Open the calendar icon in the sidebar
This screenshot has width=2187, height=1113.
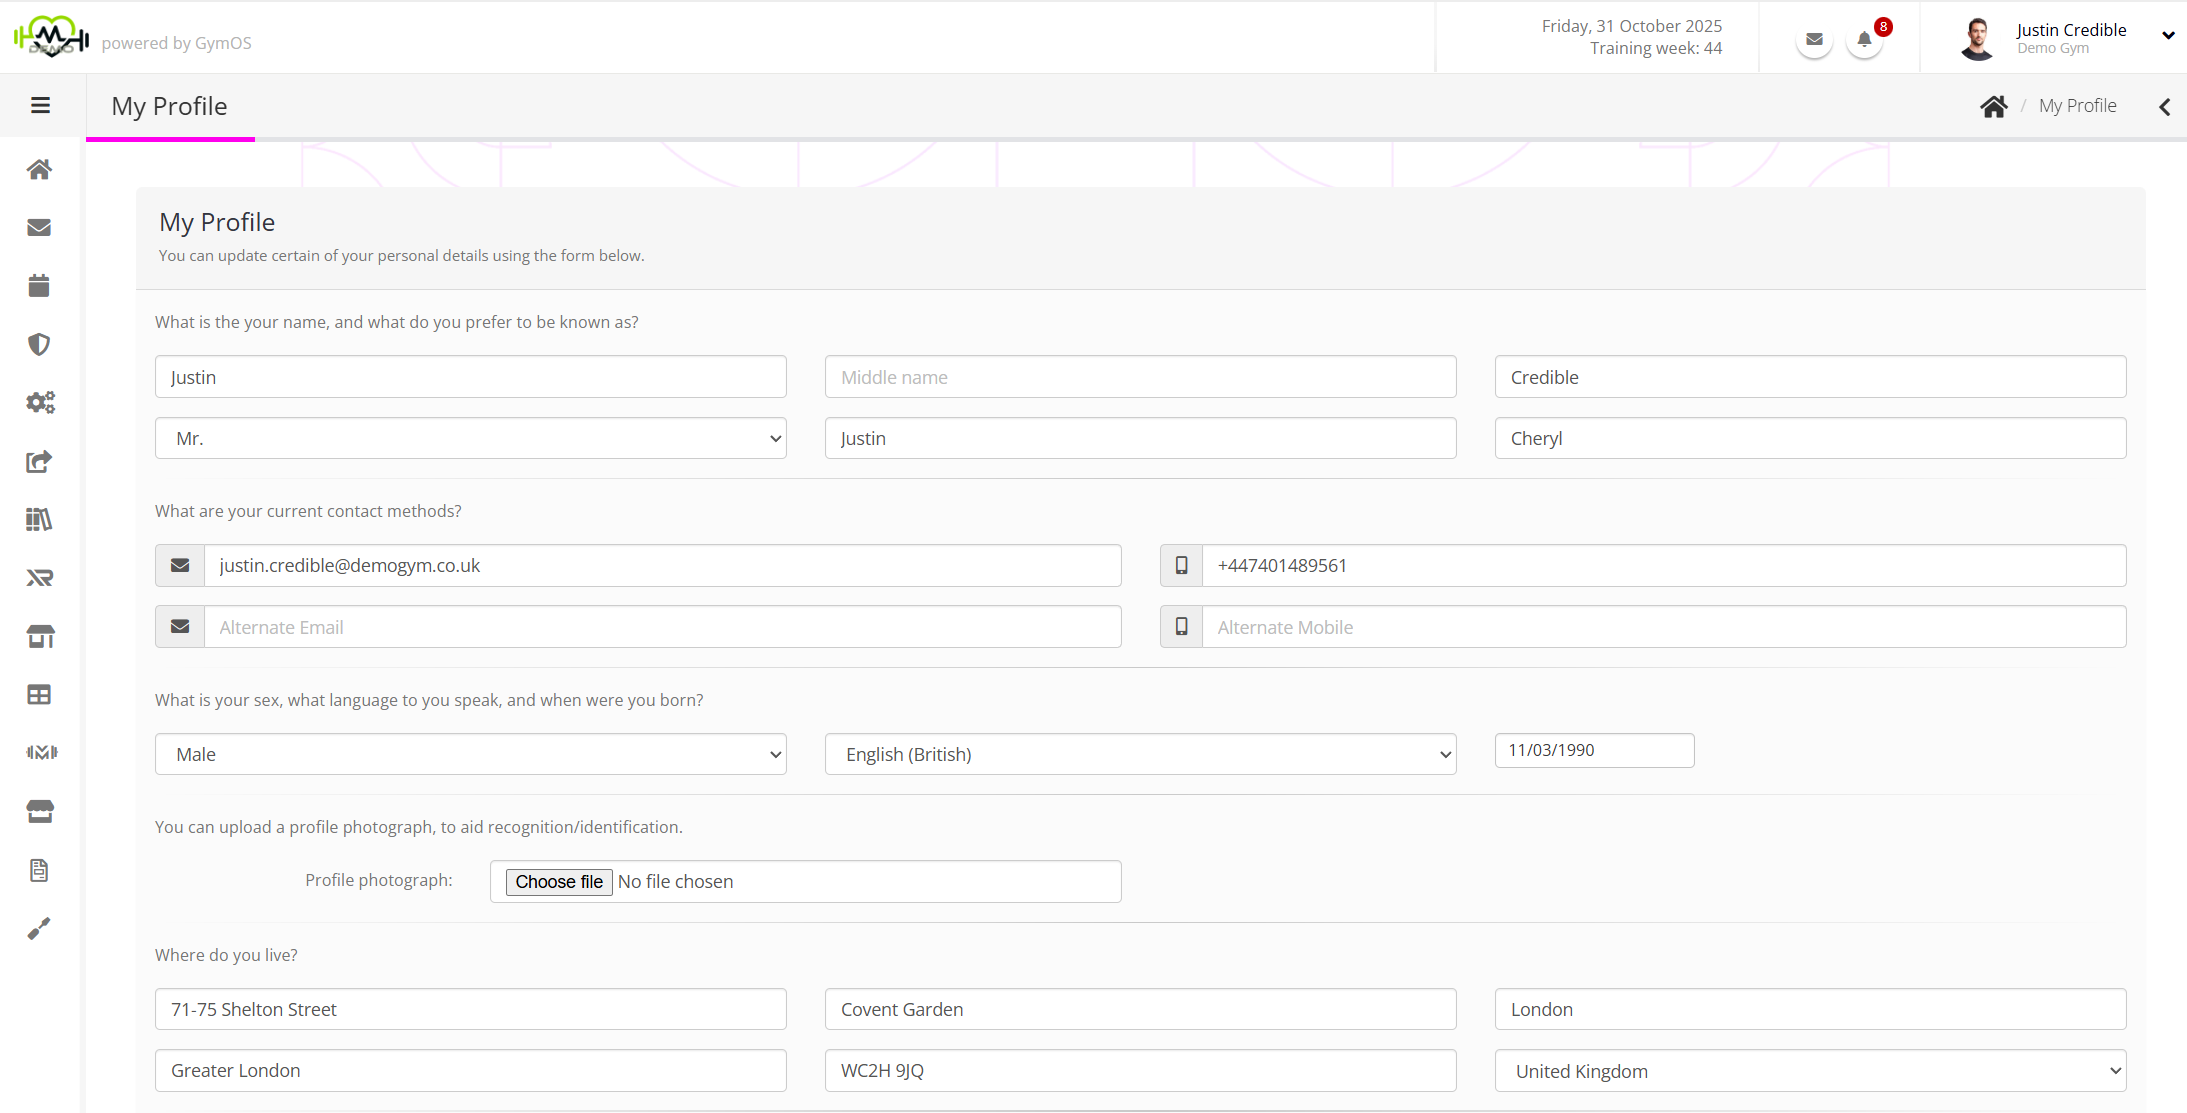[x=39, y=286]
